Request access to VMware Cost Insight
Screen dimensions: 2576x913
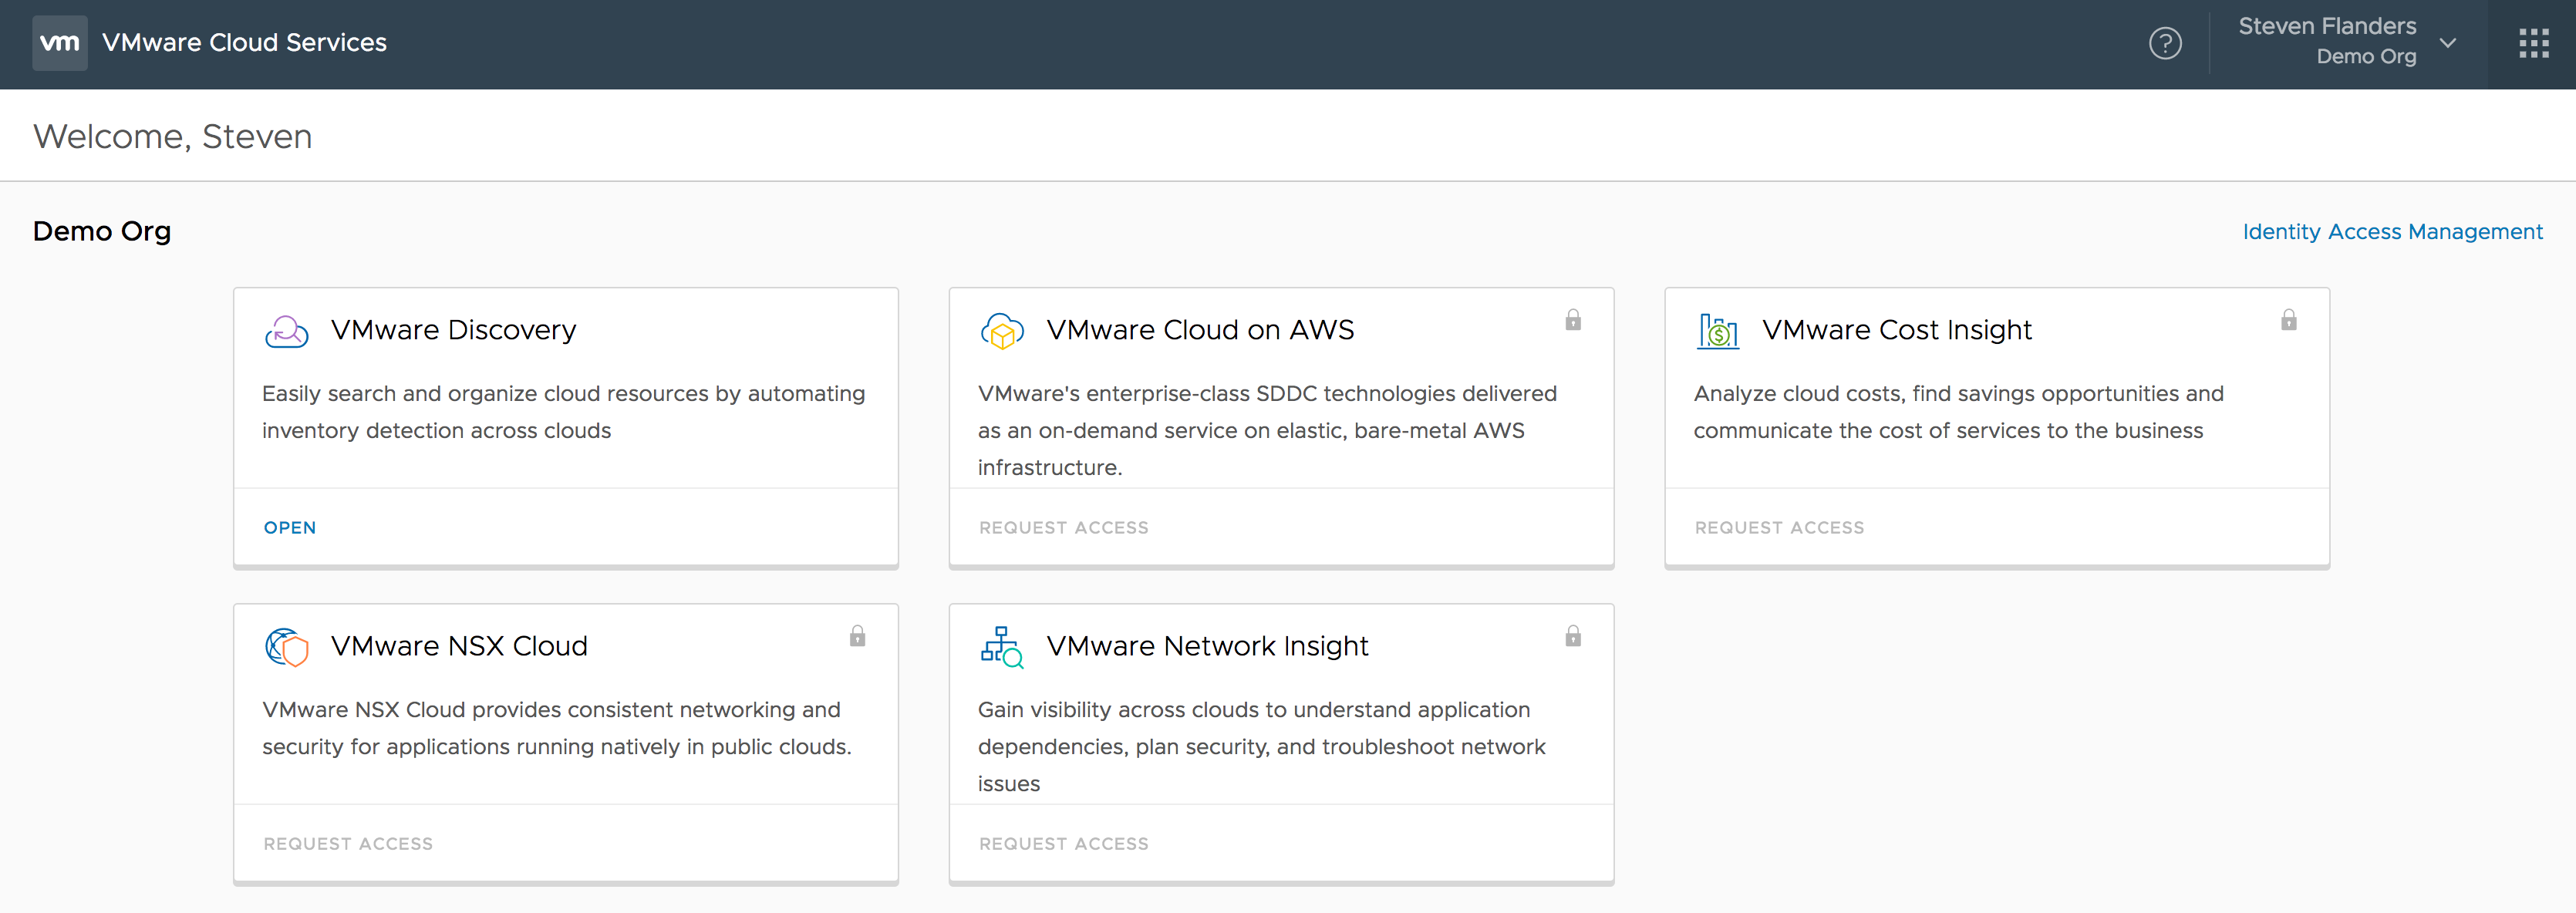tap(1780, 528)
